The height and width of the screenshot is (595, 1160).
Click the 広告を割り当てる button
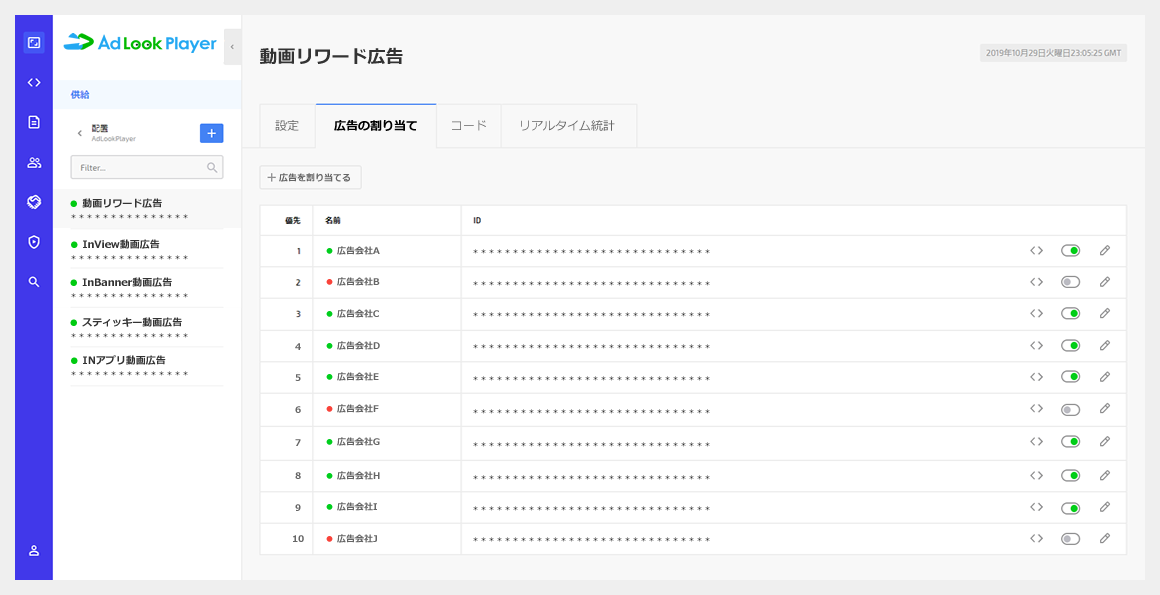309,177
